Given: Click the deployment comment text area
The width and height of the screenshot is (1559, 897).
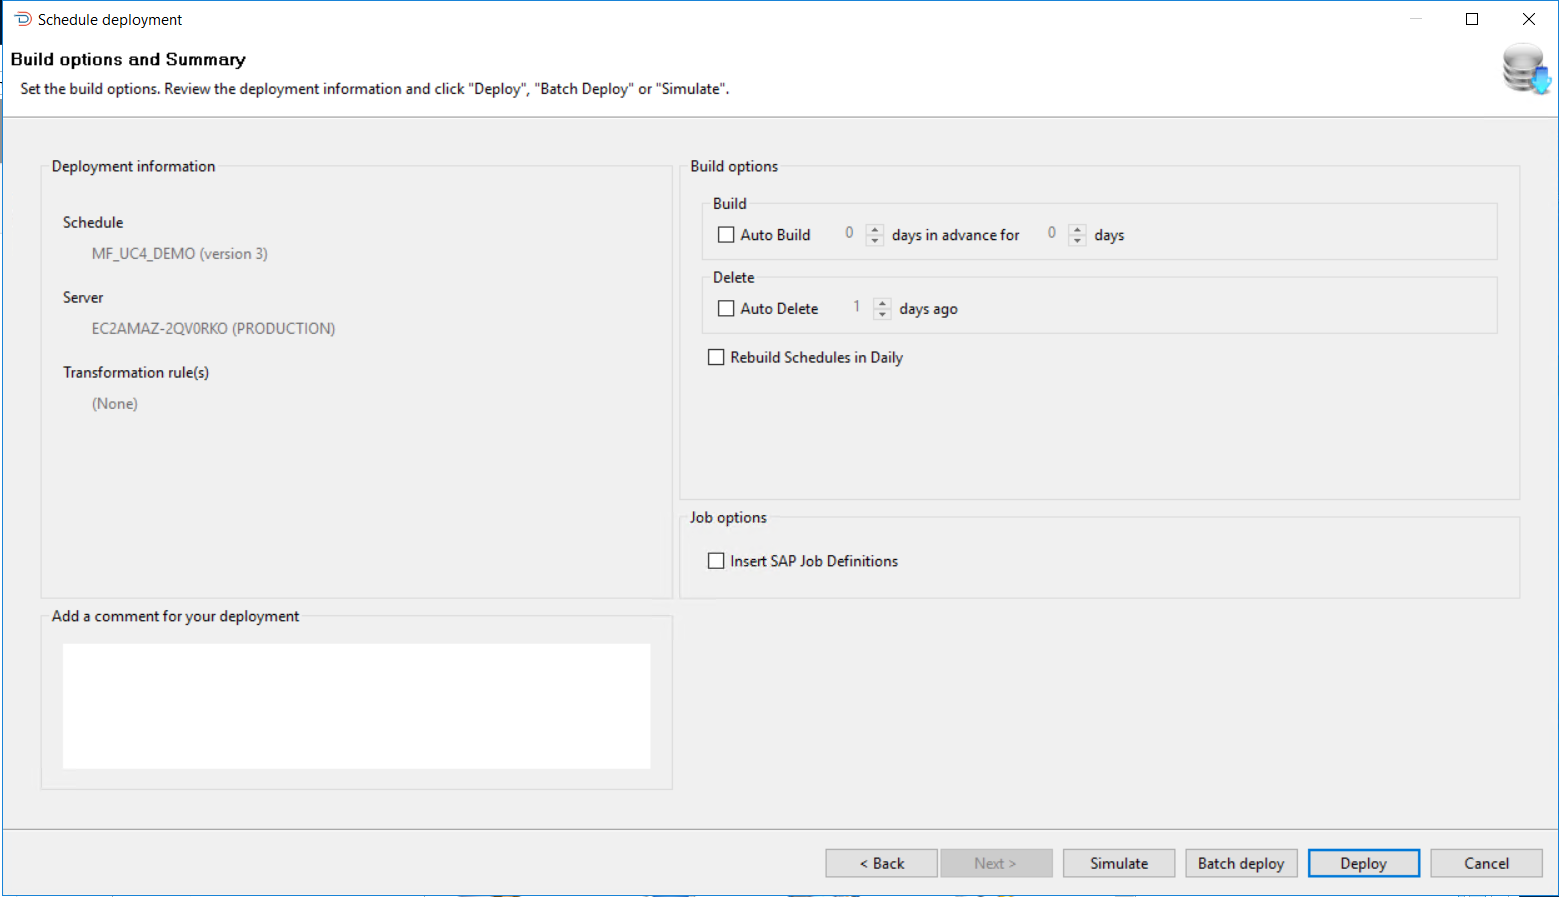Looking at the screenshot, I should point(356,706).
